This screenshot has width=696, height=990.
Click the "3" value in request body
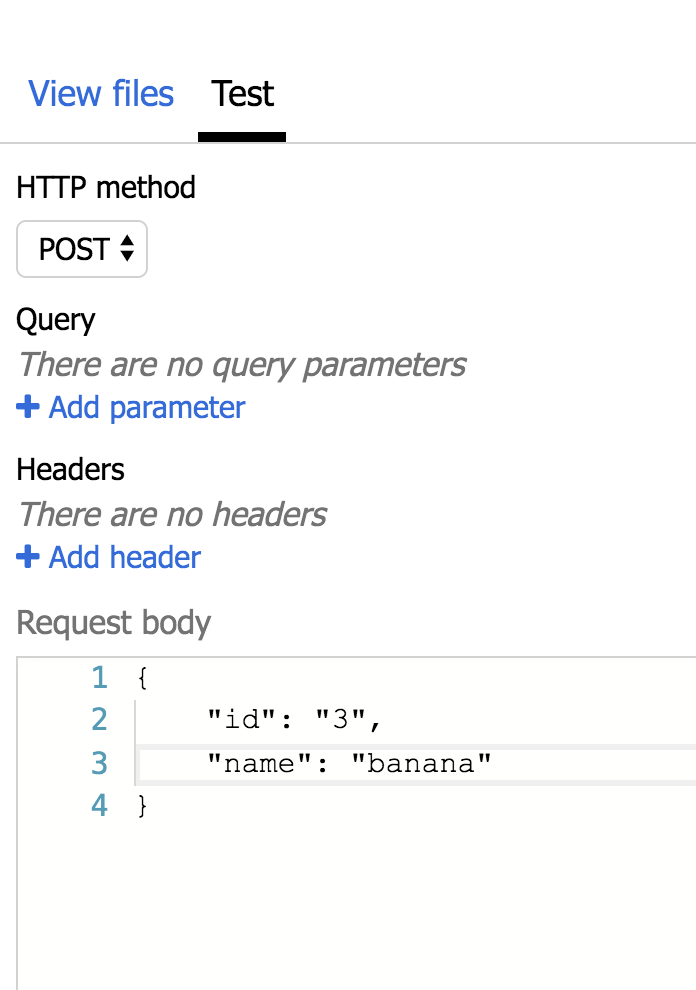tap(343, 720)
